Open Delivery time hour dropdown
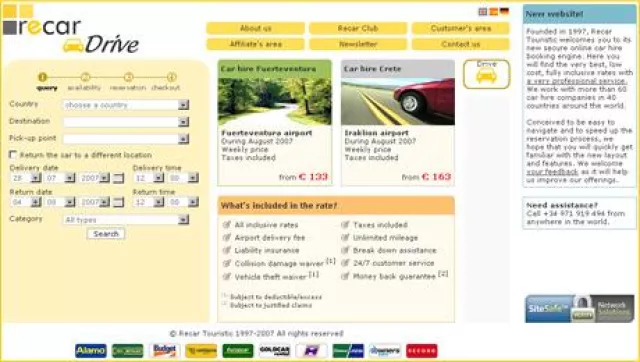This screenshot has width=640, height=362. 149,178
